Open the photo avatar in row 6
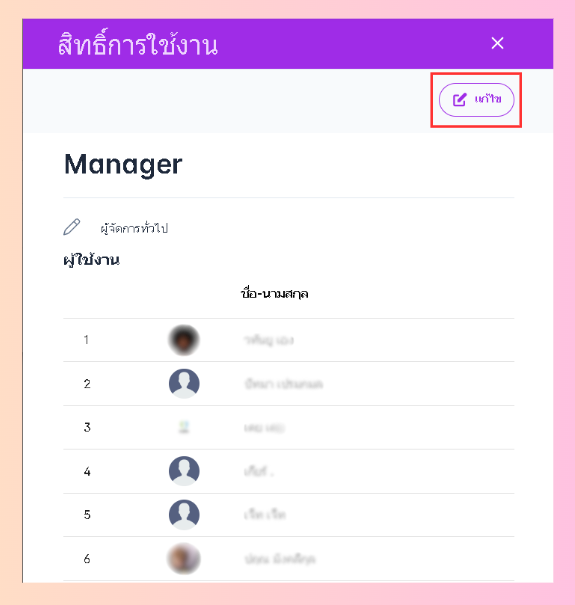575x605 pixels. coord(184,558)
